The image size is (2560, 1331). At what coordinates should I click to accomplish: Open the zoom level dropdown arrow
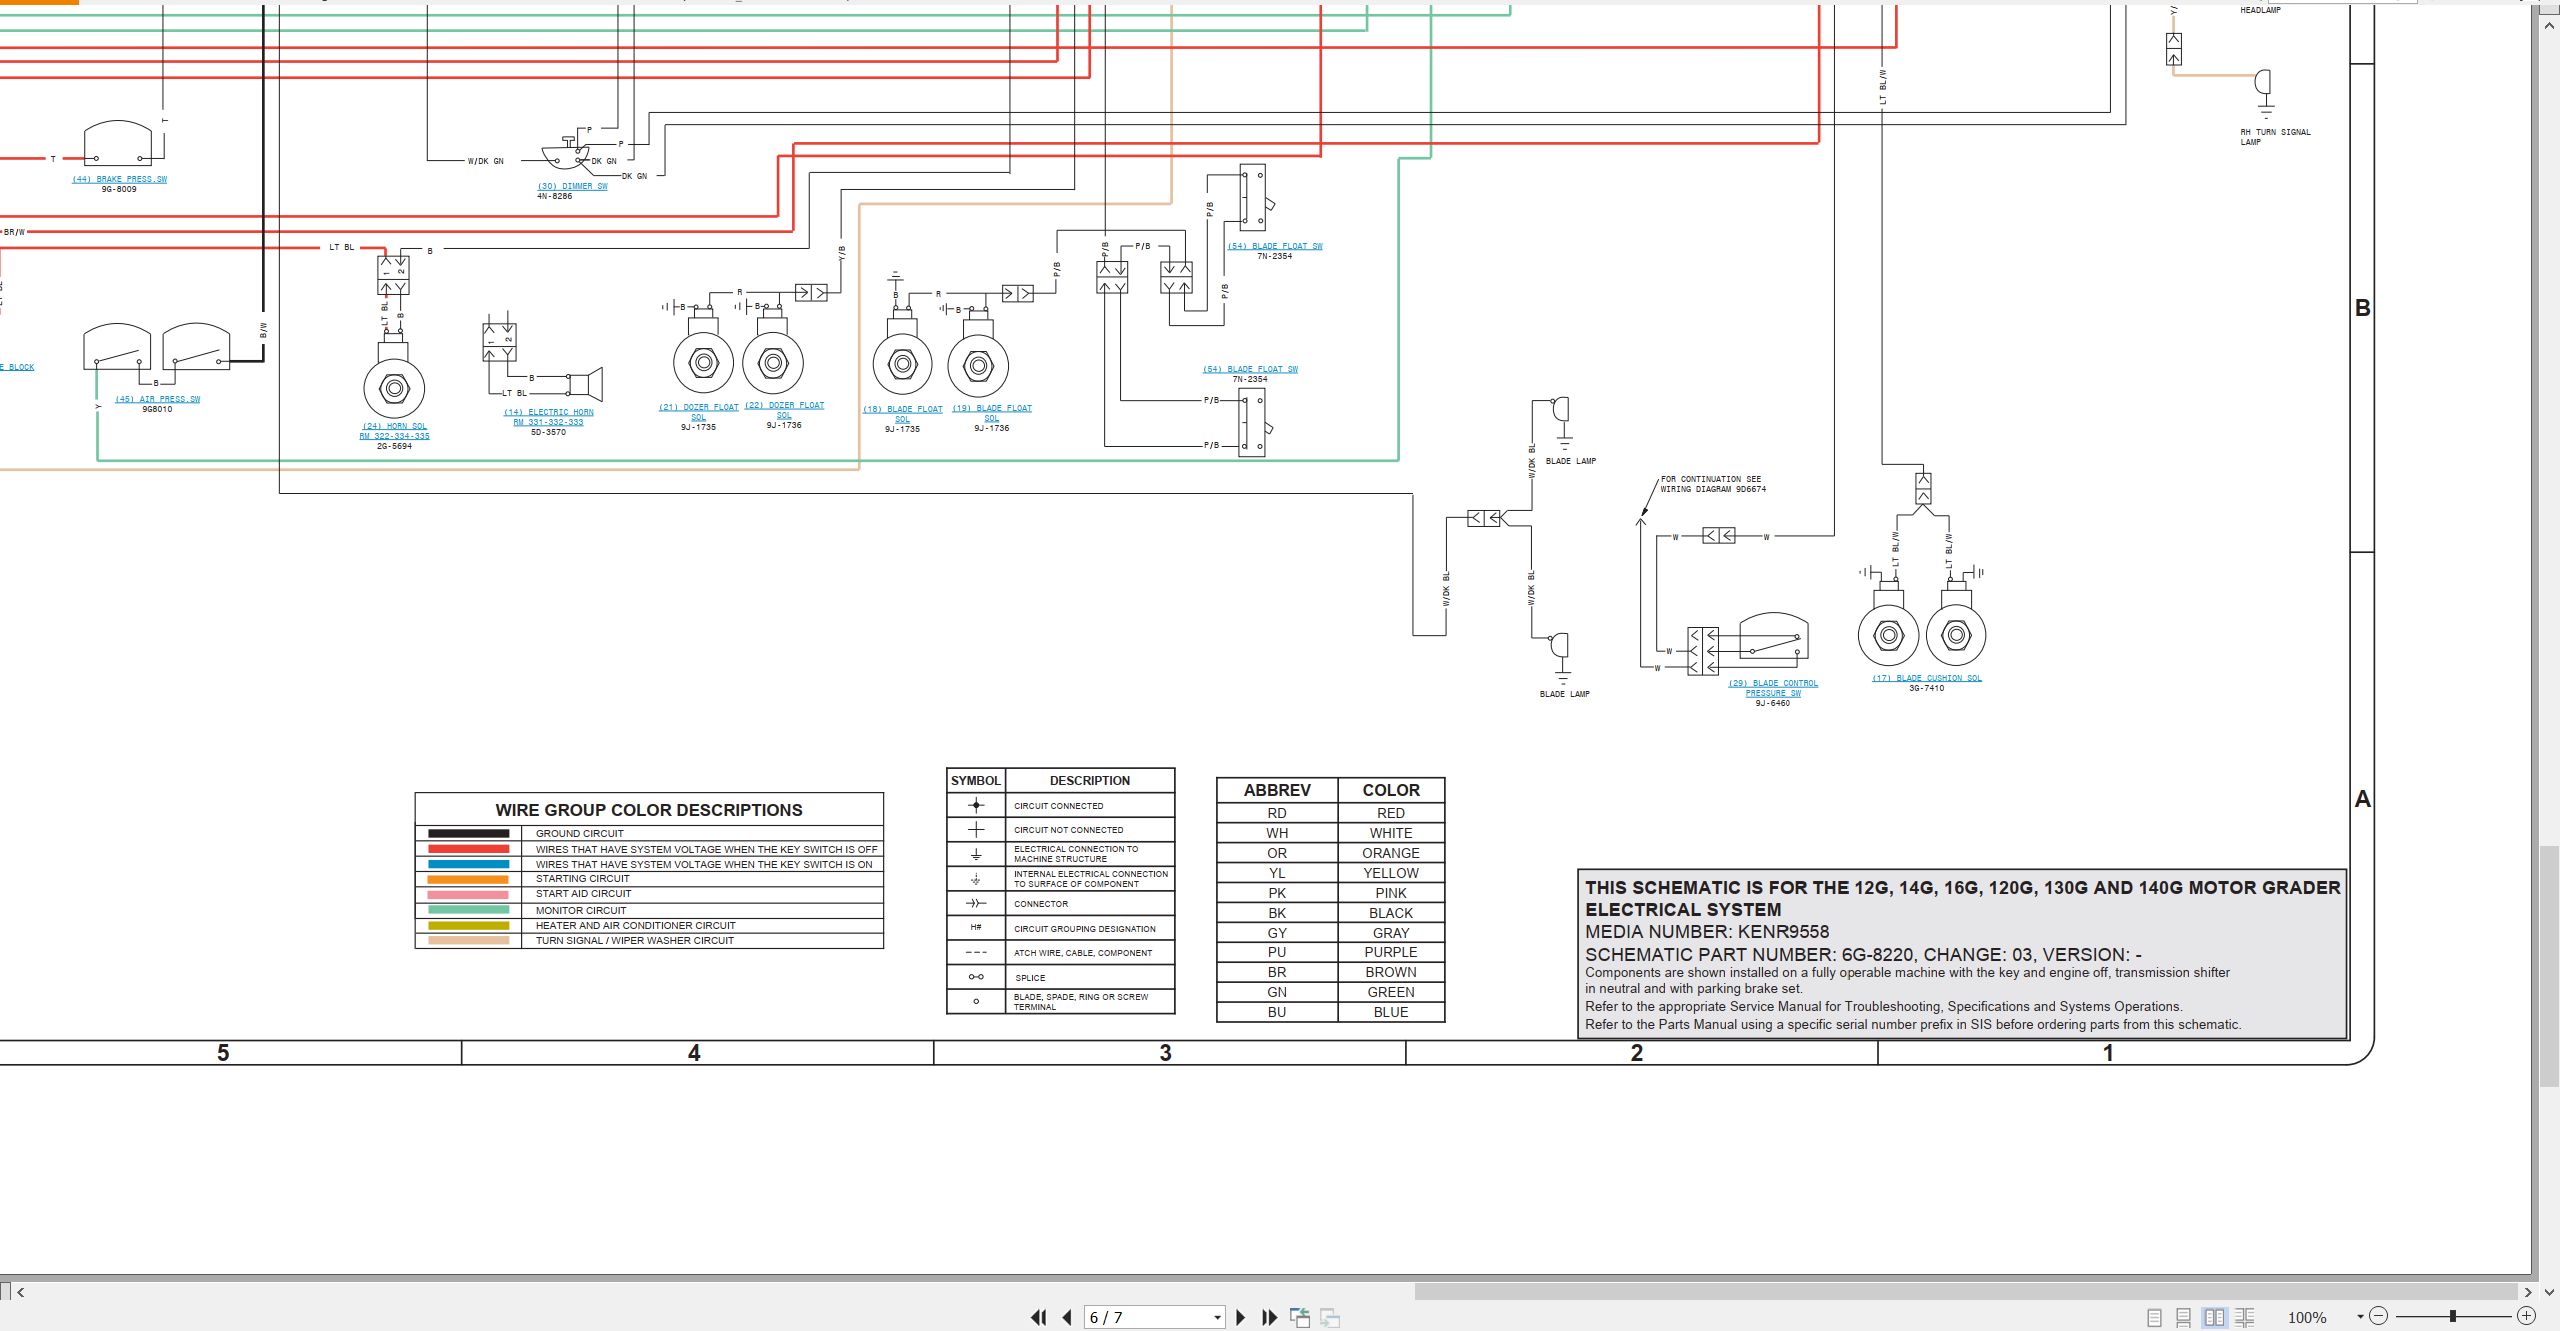click(2360, 1316)
